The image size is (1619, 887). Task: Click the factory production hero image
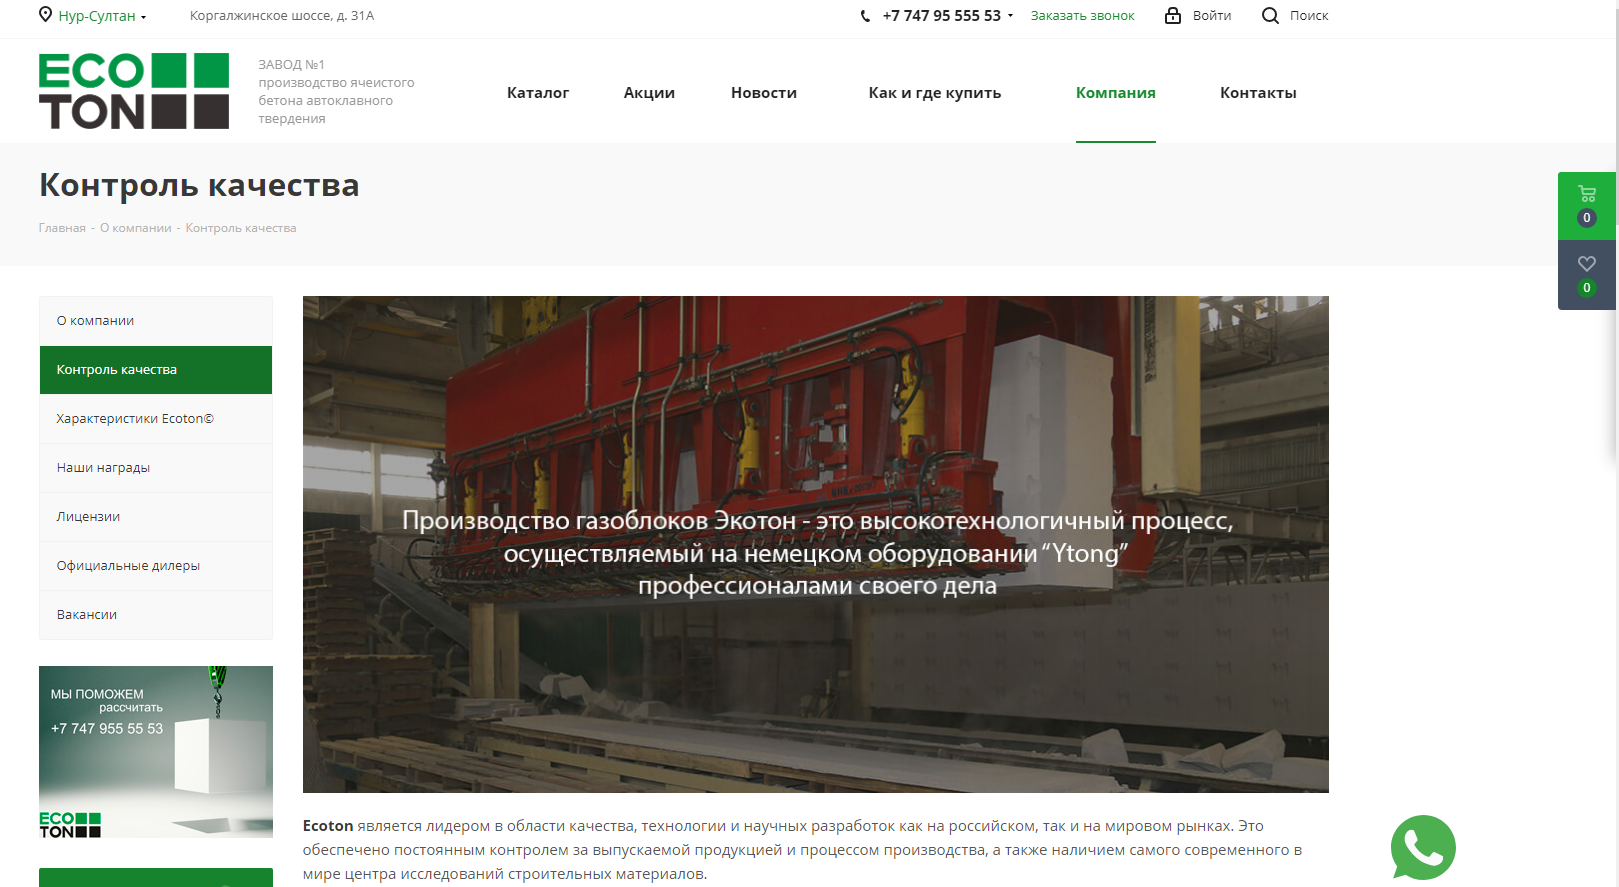tap(816, 544)
